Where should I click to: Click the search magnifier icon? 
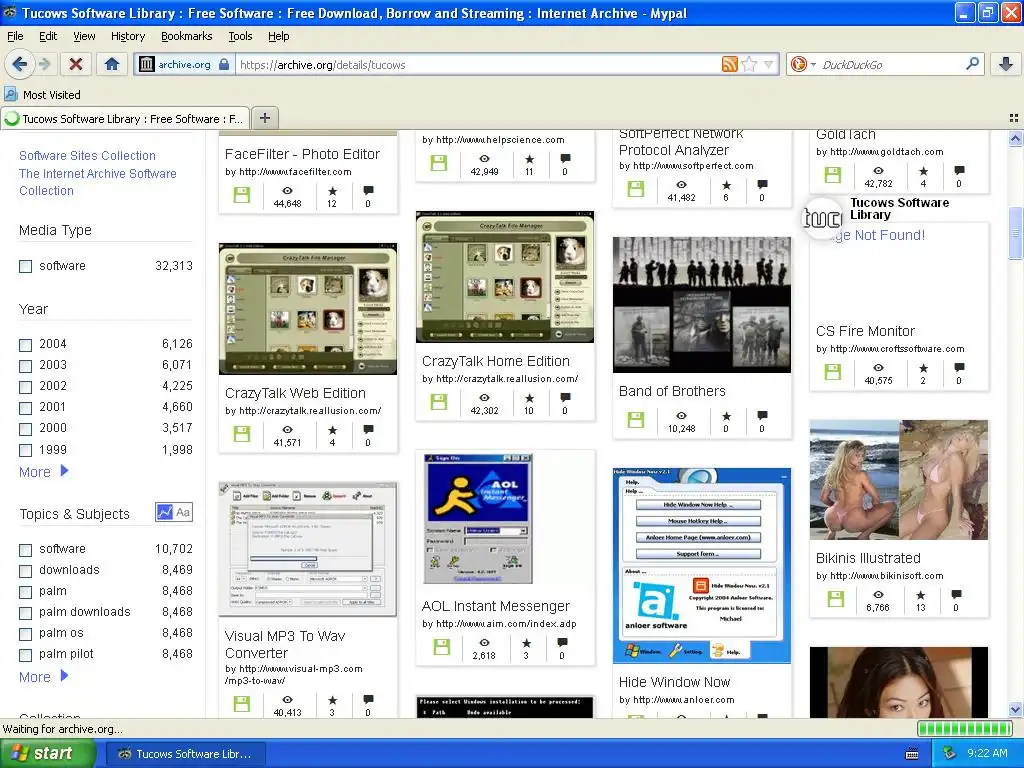(972, 64)
